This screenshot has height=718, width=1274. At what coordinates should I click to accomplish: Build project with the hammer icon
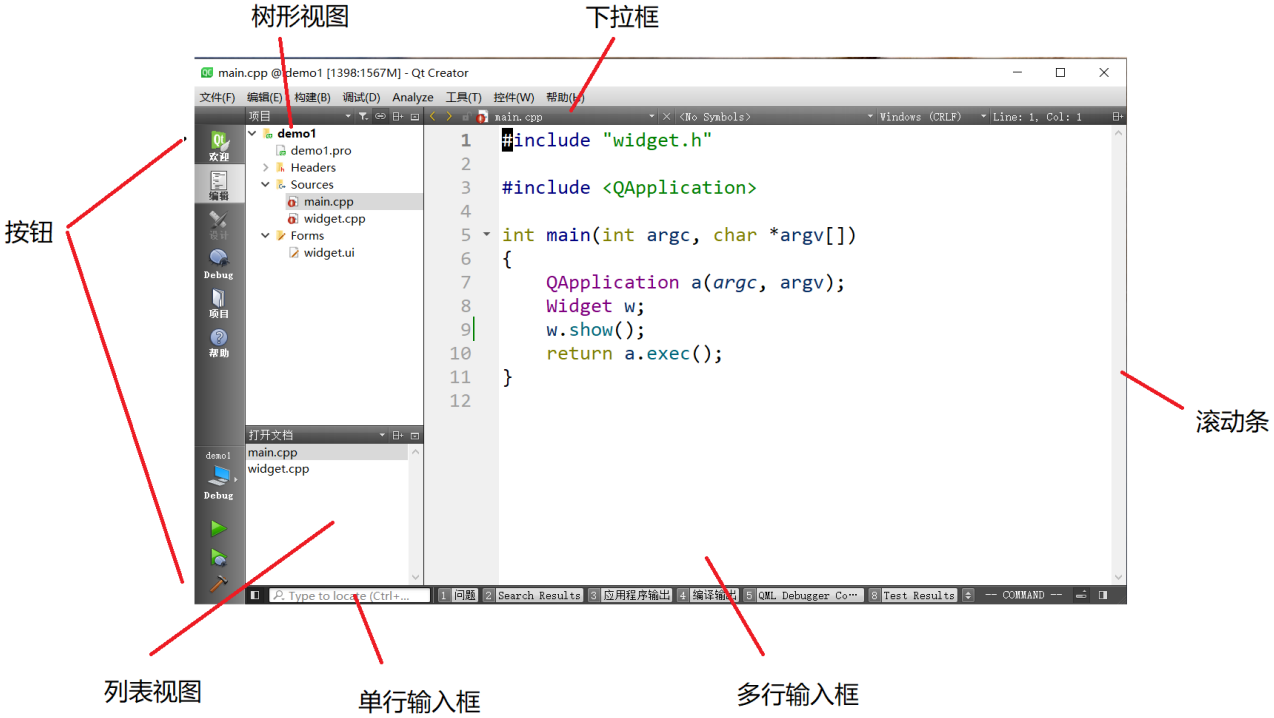pyautogui.click(x=218, y=583)
